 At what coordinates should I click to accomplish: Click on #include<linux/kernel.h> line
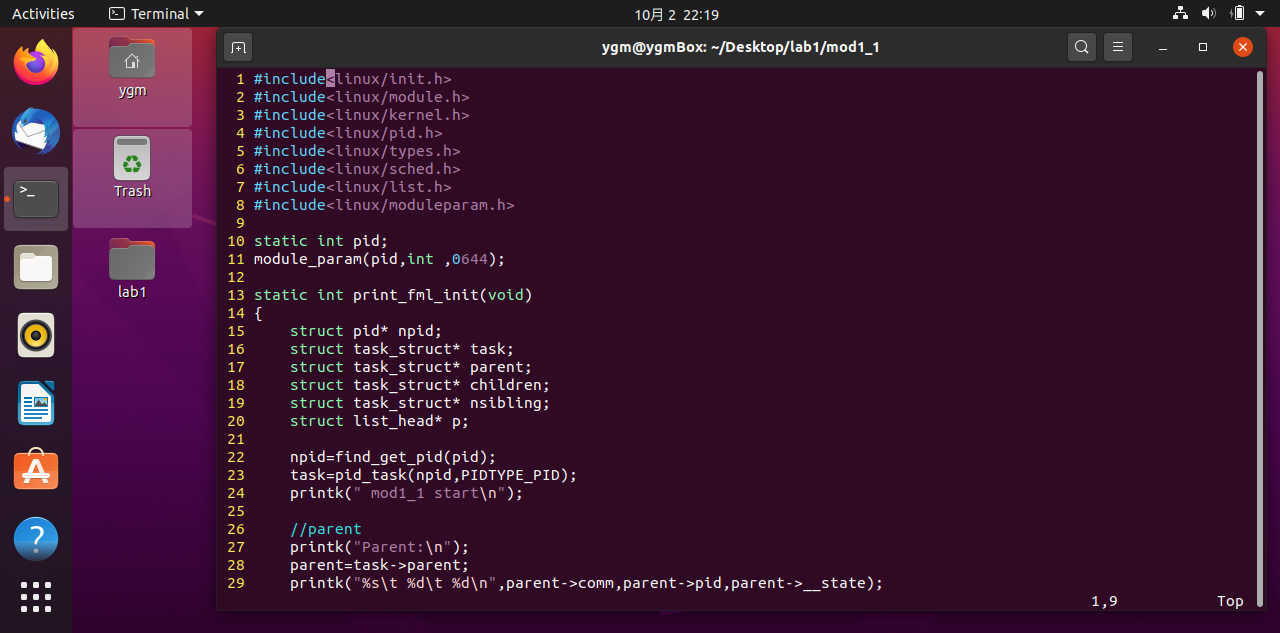click(x=361, y=115)
